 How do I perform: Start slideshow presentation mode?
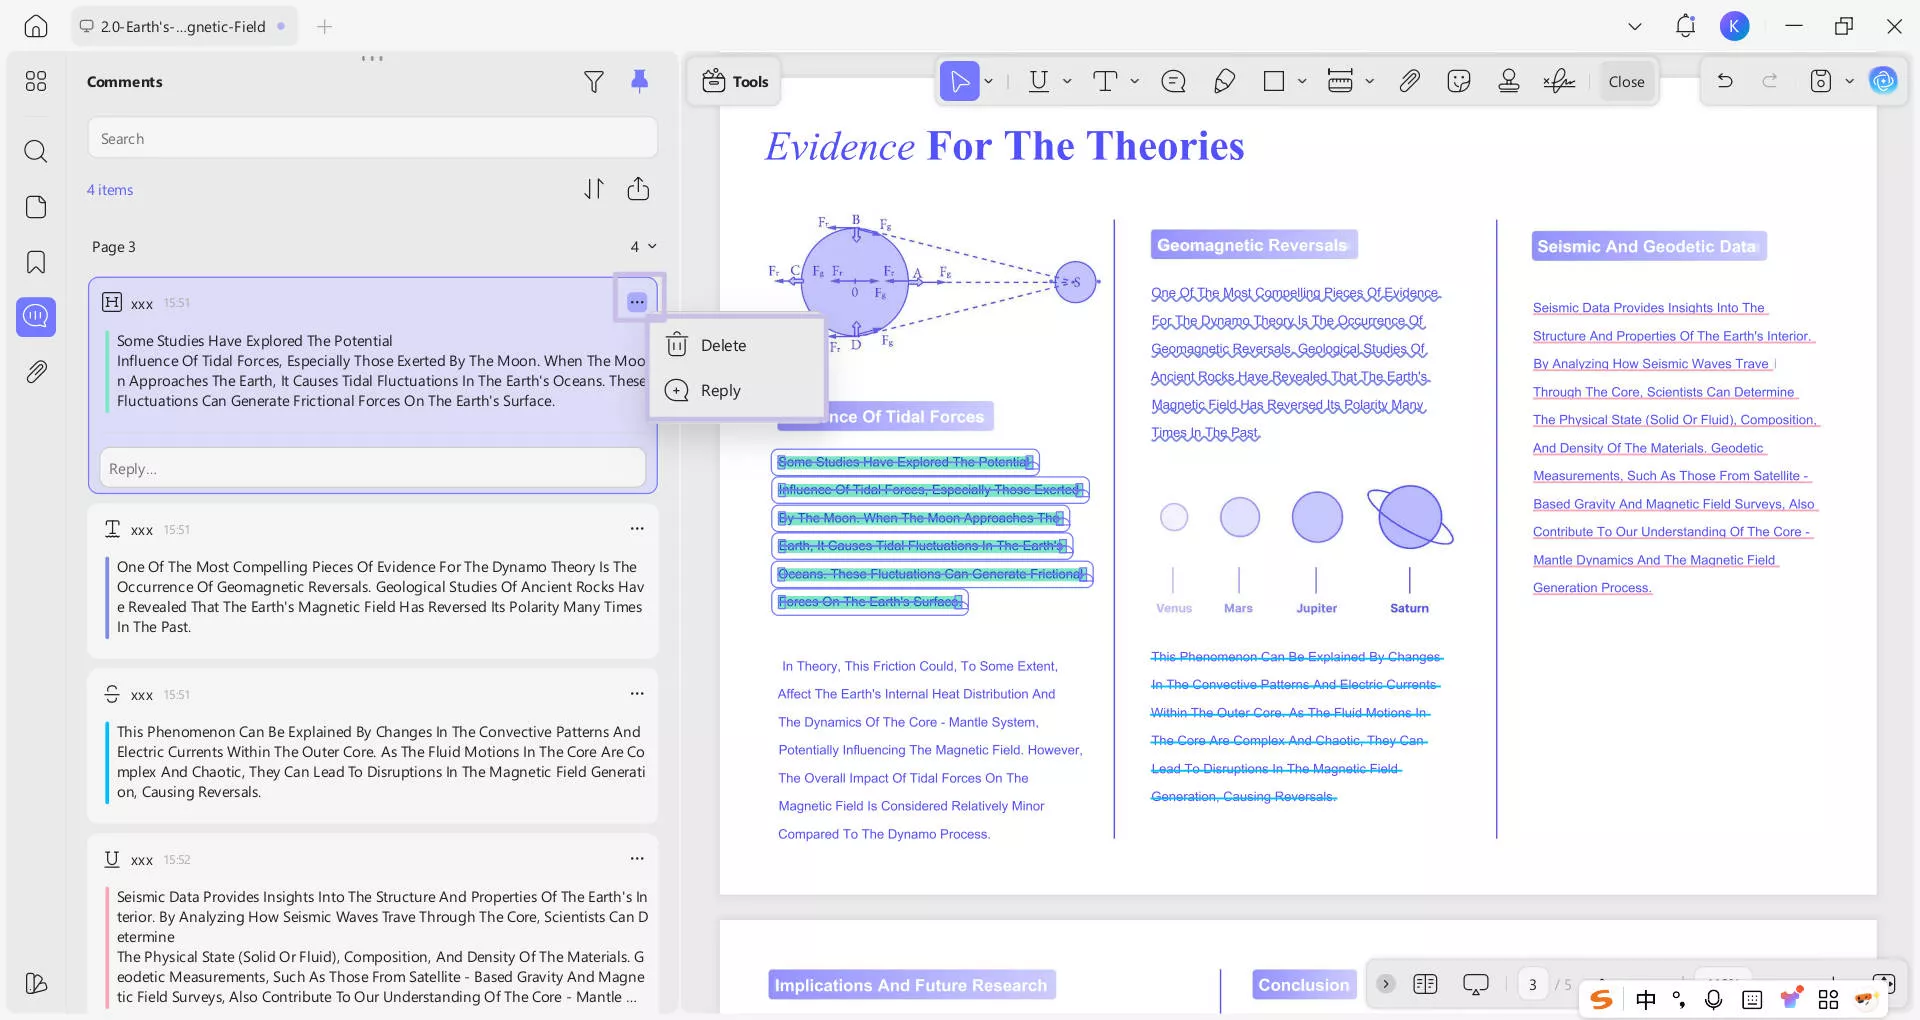1475,984
